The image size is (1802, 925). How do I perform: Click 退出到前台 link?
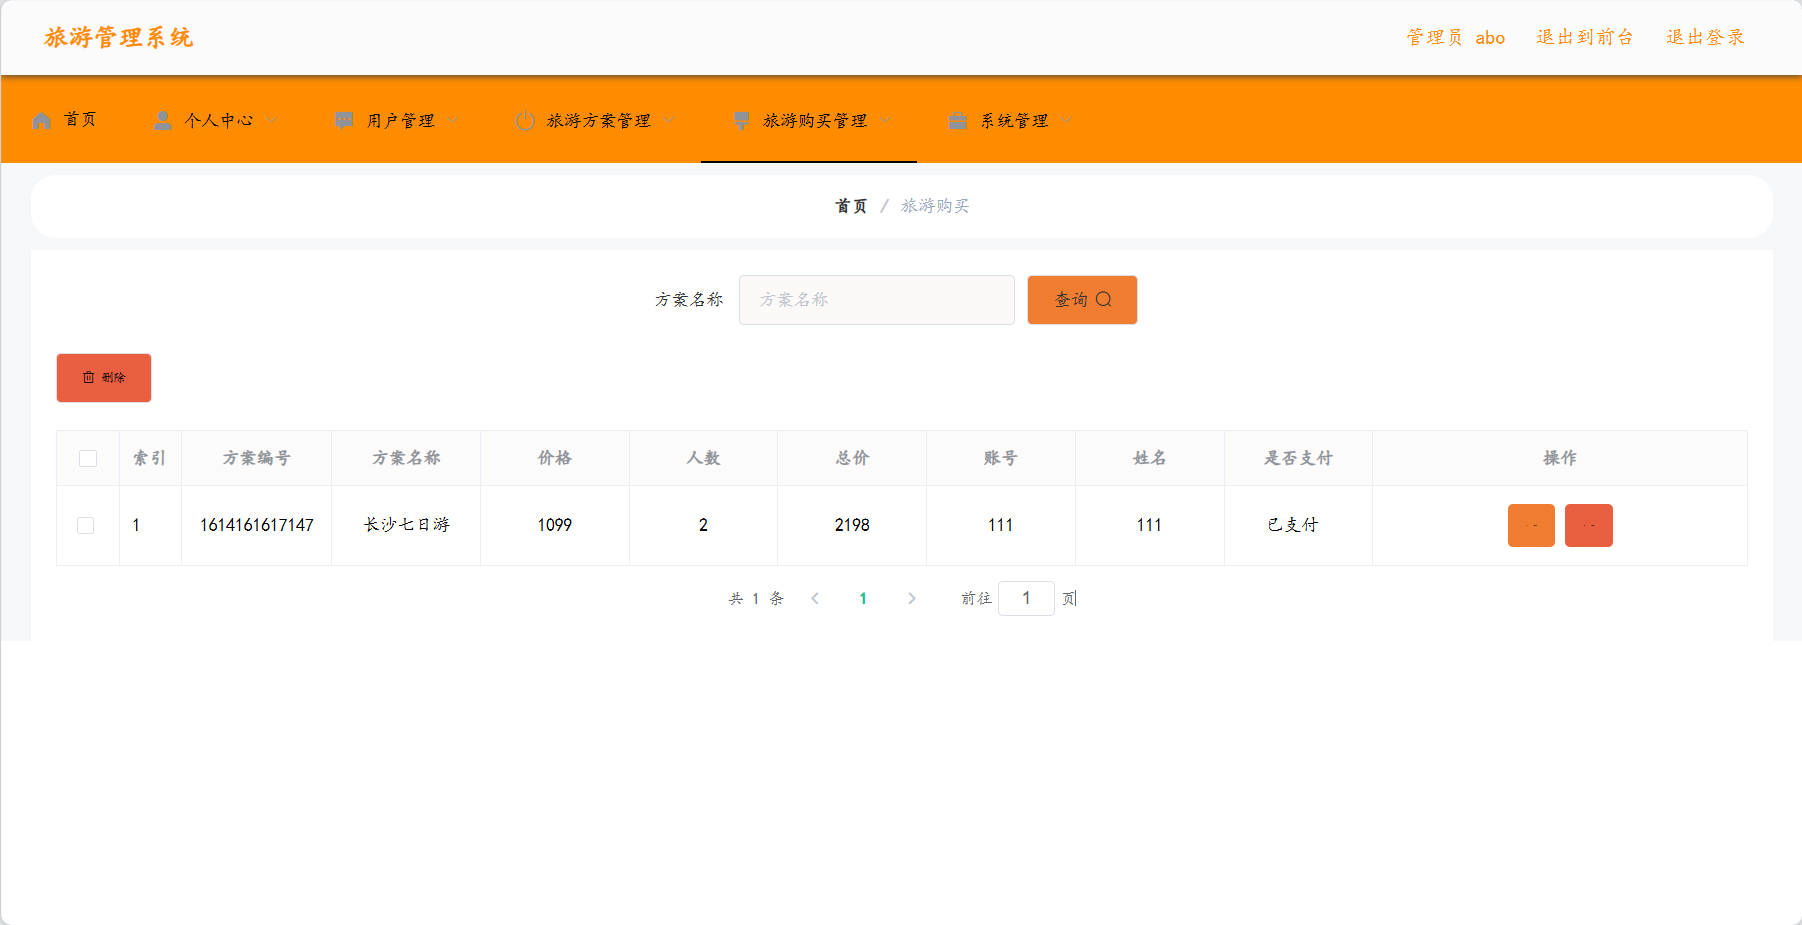tap(1585, 37)
